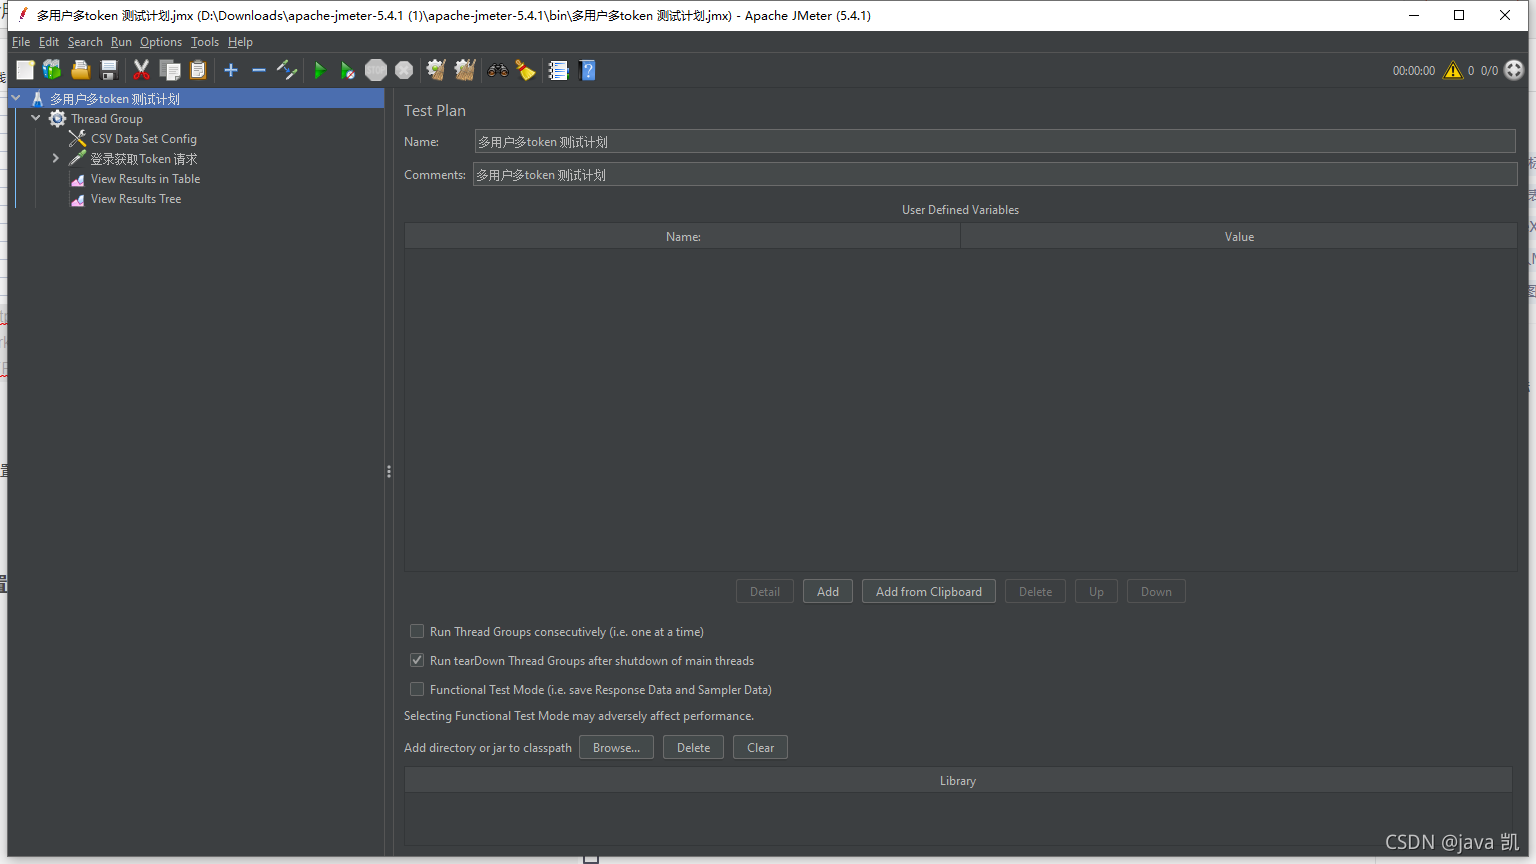Click the Name input field

pyautogui.click(x=995, y=141)
